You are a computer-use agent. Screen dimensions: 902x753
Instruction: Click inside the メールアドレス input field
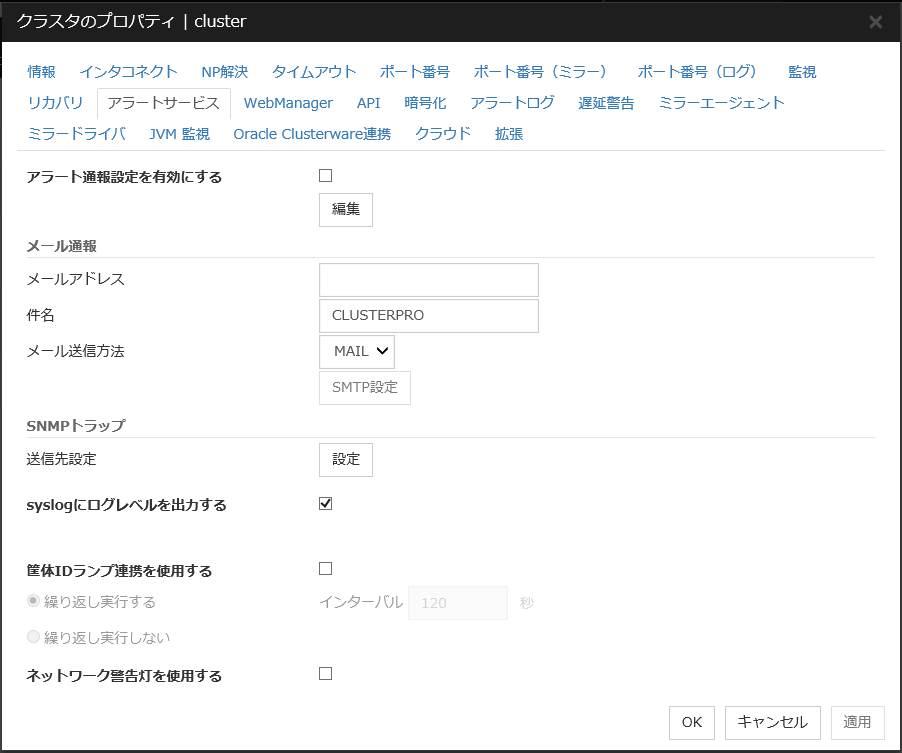pyautogui.click(x=428, y=279)
